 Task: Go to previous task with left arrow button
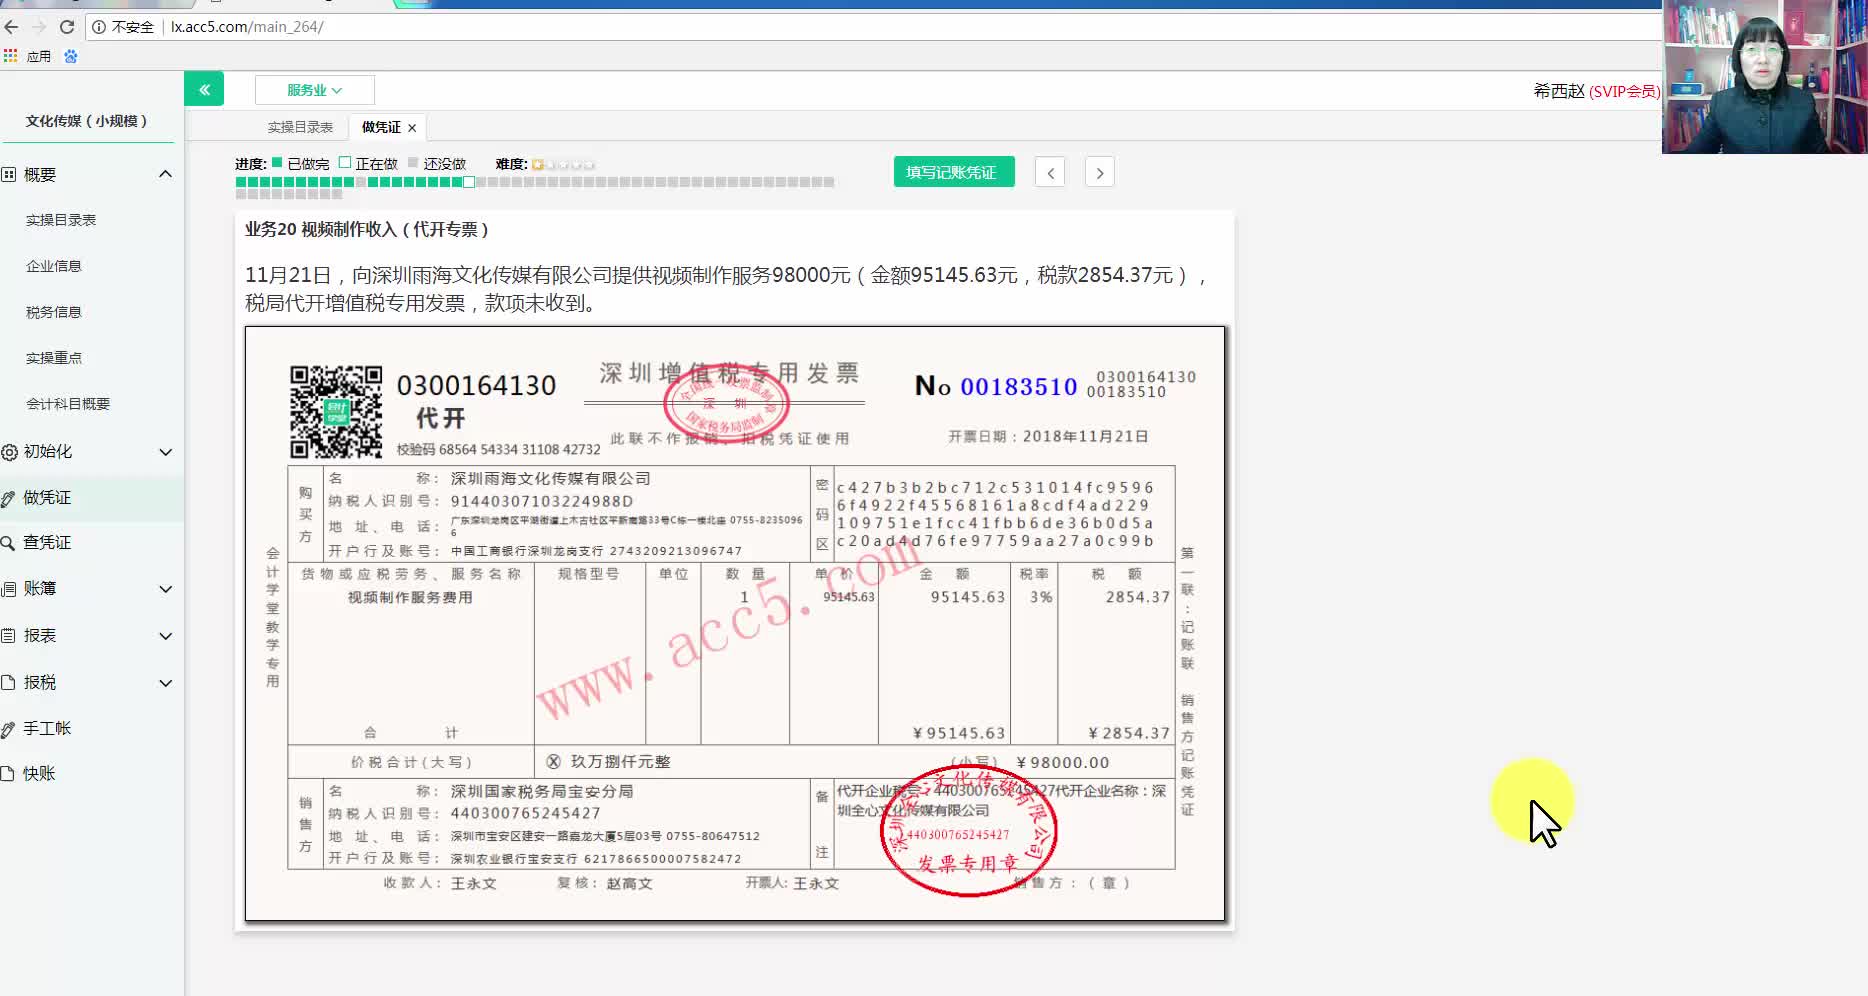click(1050, 172)
